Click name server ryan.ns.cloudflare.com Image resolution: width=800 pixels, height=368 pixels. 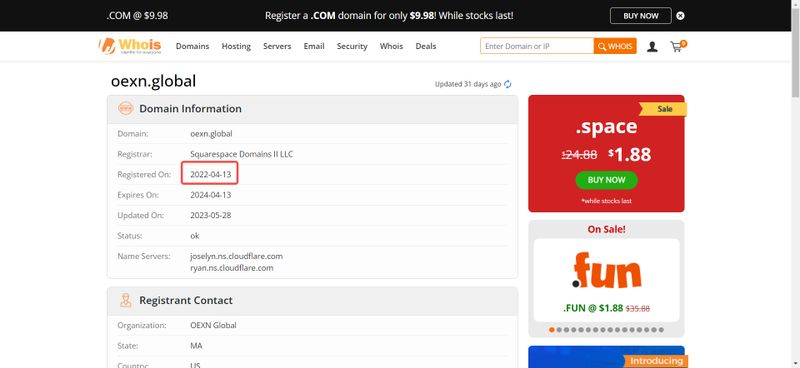coord(232,268)
